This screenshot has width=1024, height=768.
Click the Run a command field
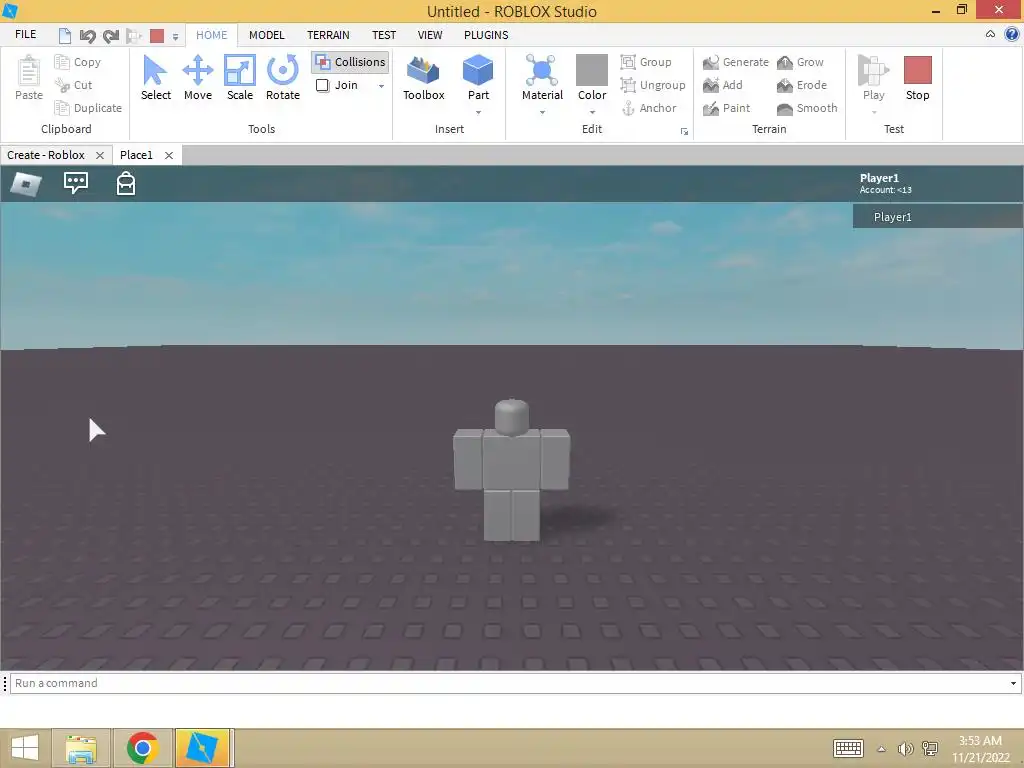coord(509,683)
